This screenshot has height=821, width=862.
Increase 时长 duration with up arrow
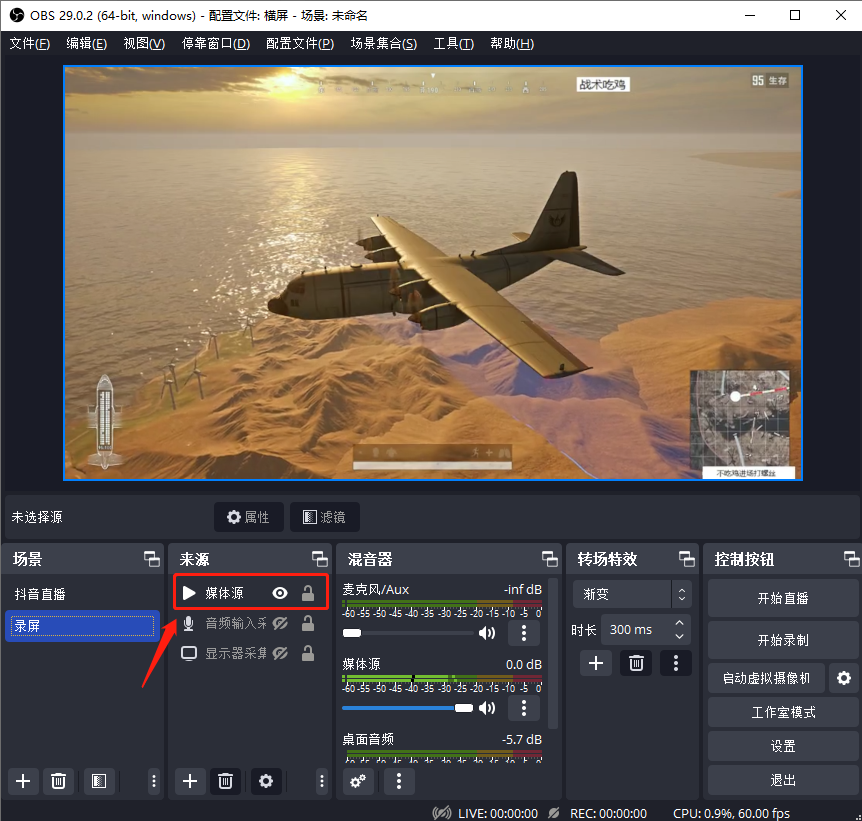point(679,623)
